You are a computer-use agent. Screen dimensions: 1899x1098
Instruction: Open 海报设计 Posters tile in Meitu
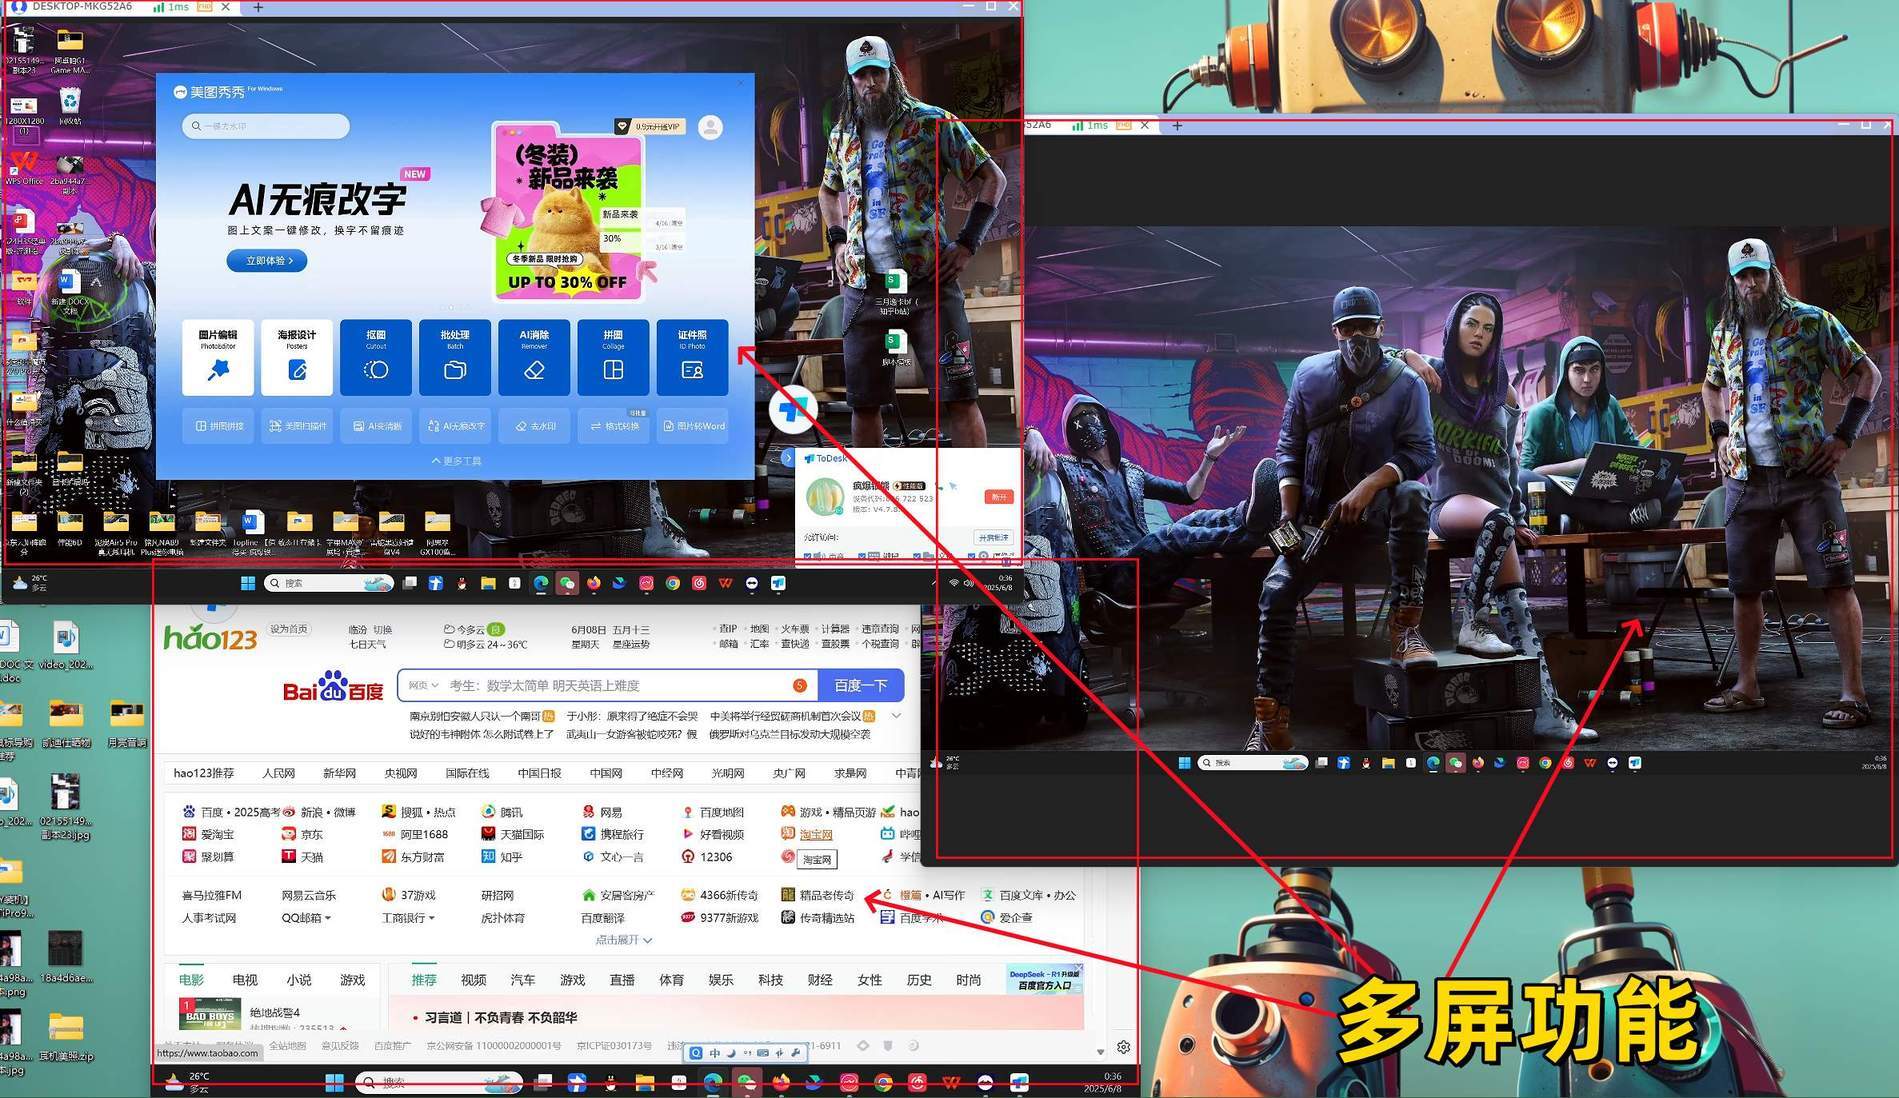[297, 357]
